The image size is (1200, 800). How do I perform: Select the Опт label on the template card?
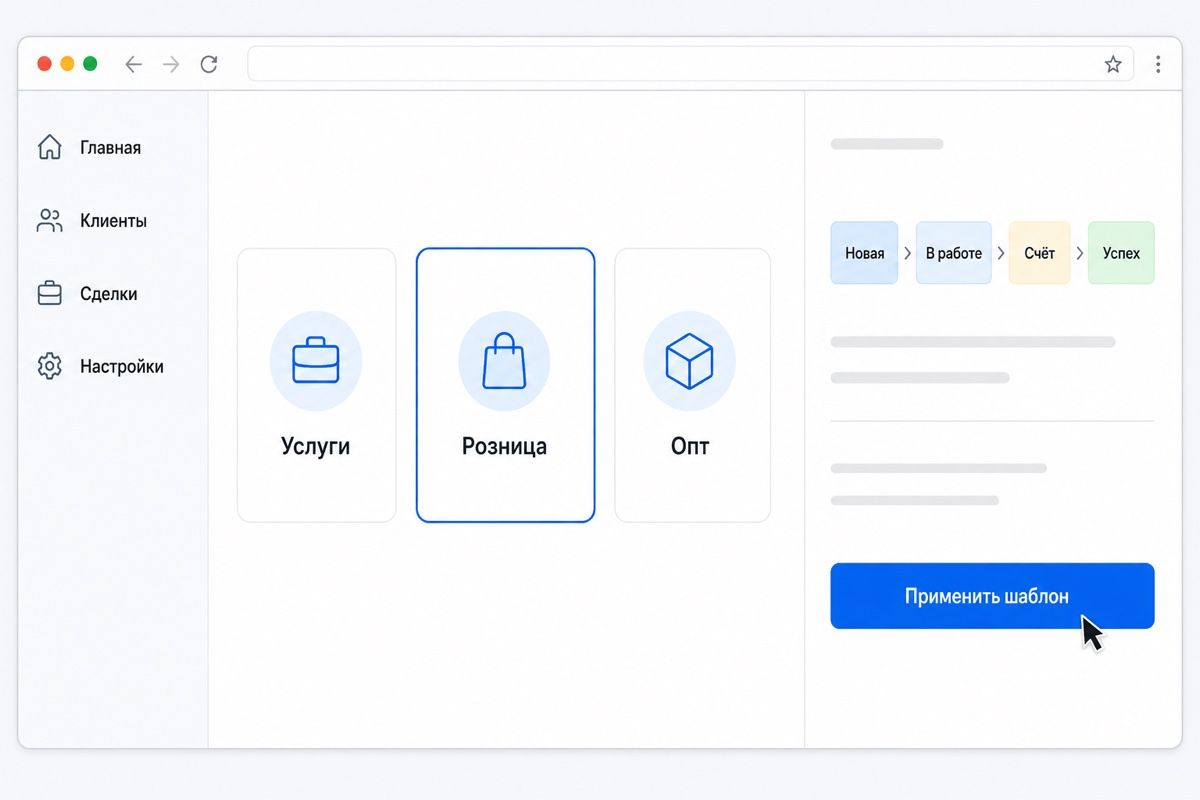(690, 446)
